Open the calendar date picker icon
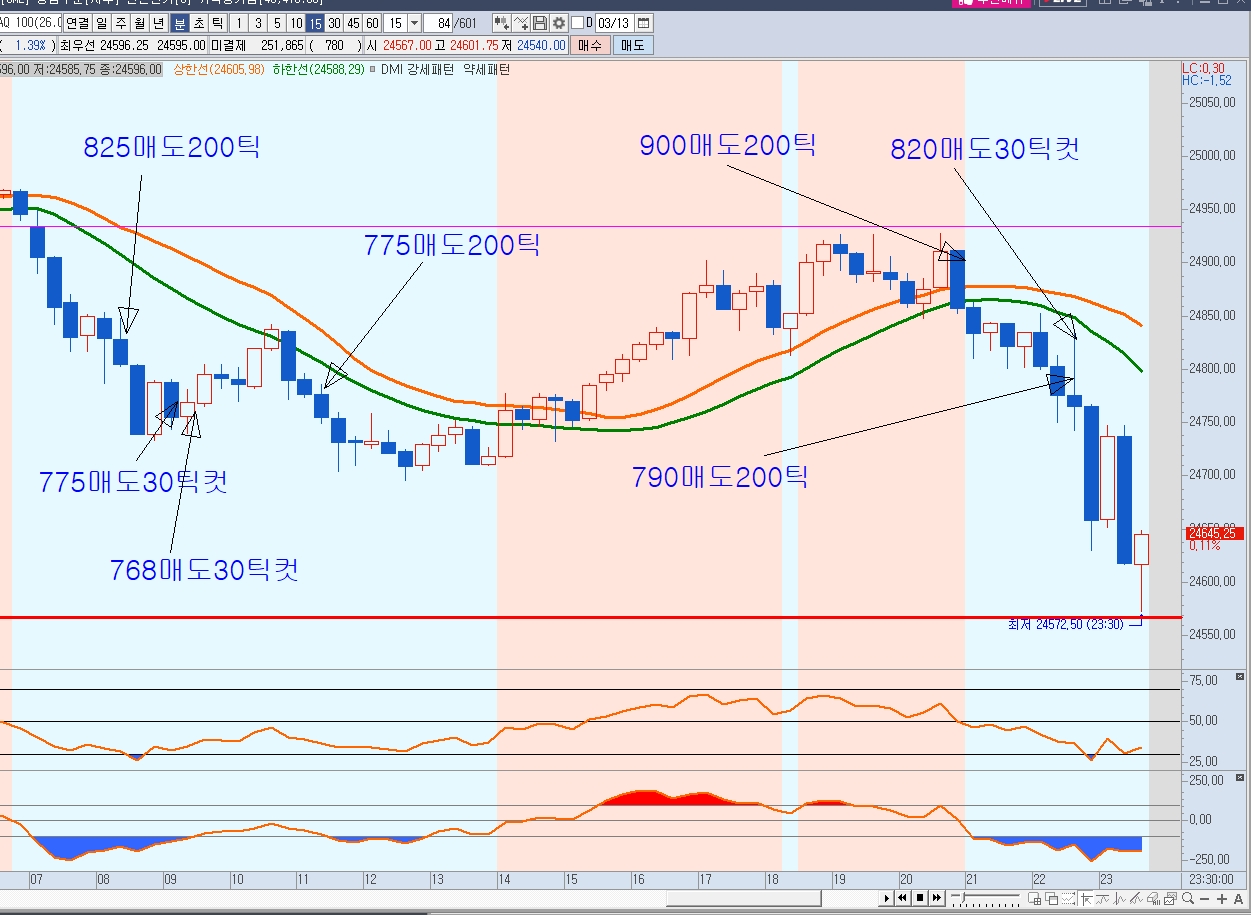The height and width of the screenshot is (915, 1251). 643,23
